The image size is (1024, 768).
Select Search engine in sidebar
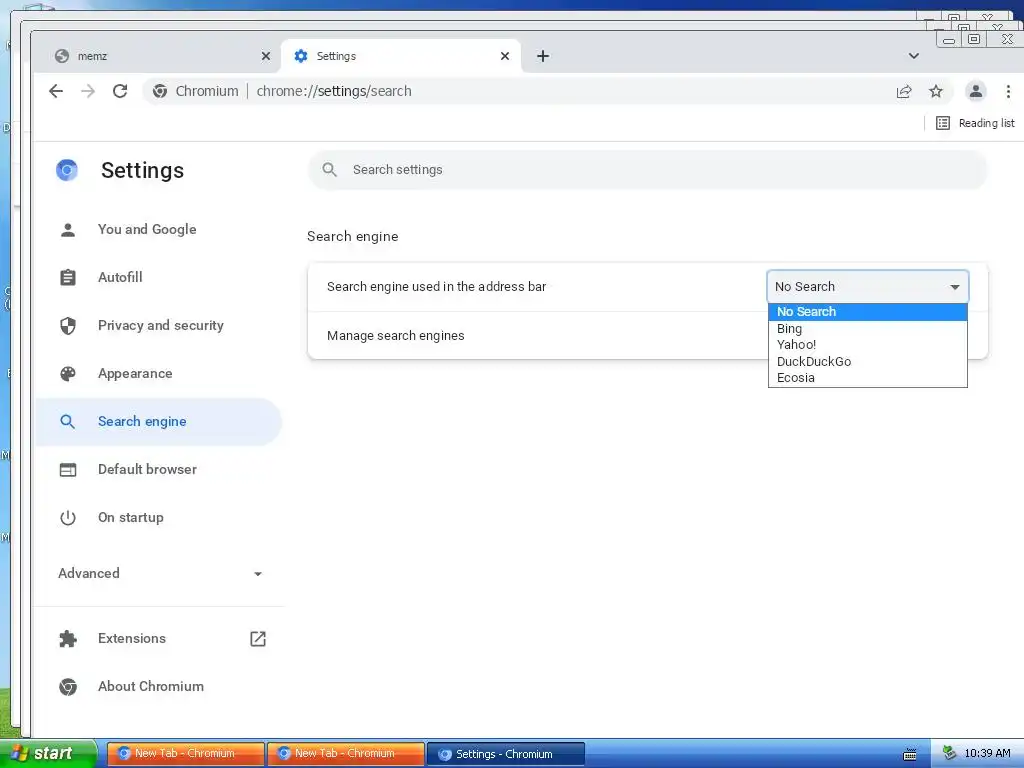coord(159,421)
